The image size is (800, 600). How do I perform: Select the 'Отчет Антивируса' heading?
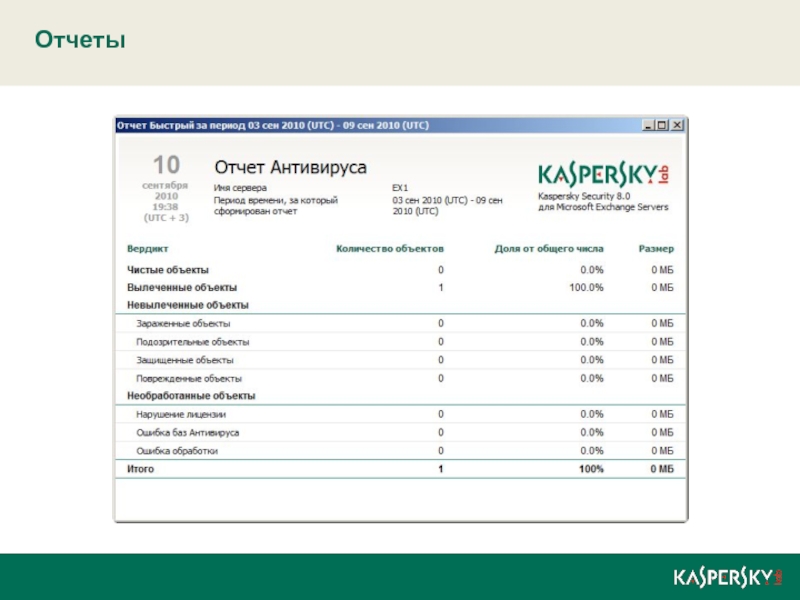coord(290,167)
